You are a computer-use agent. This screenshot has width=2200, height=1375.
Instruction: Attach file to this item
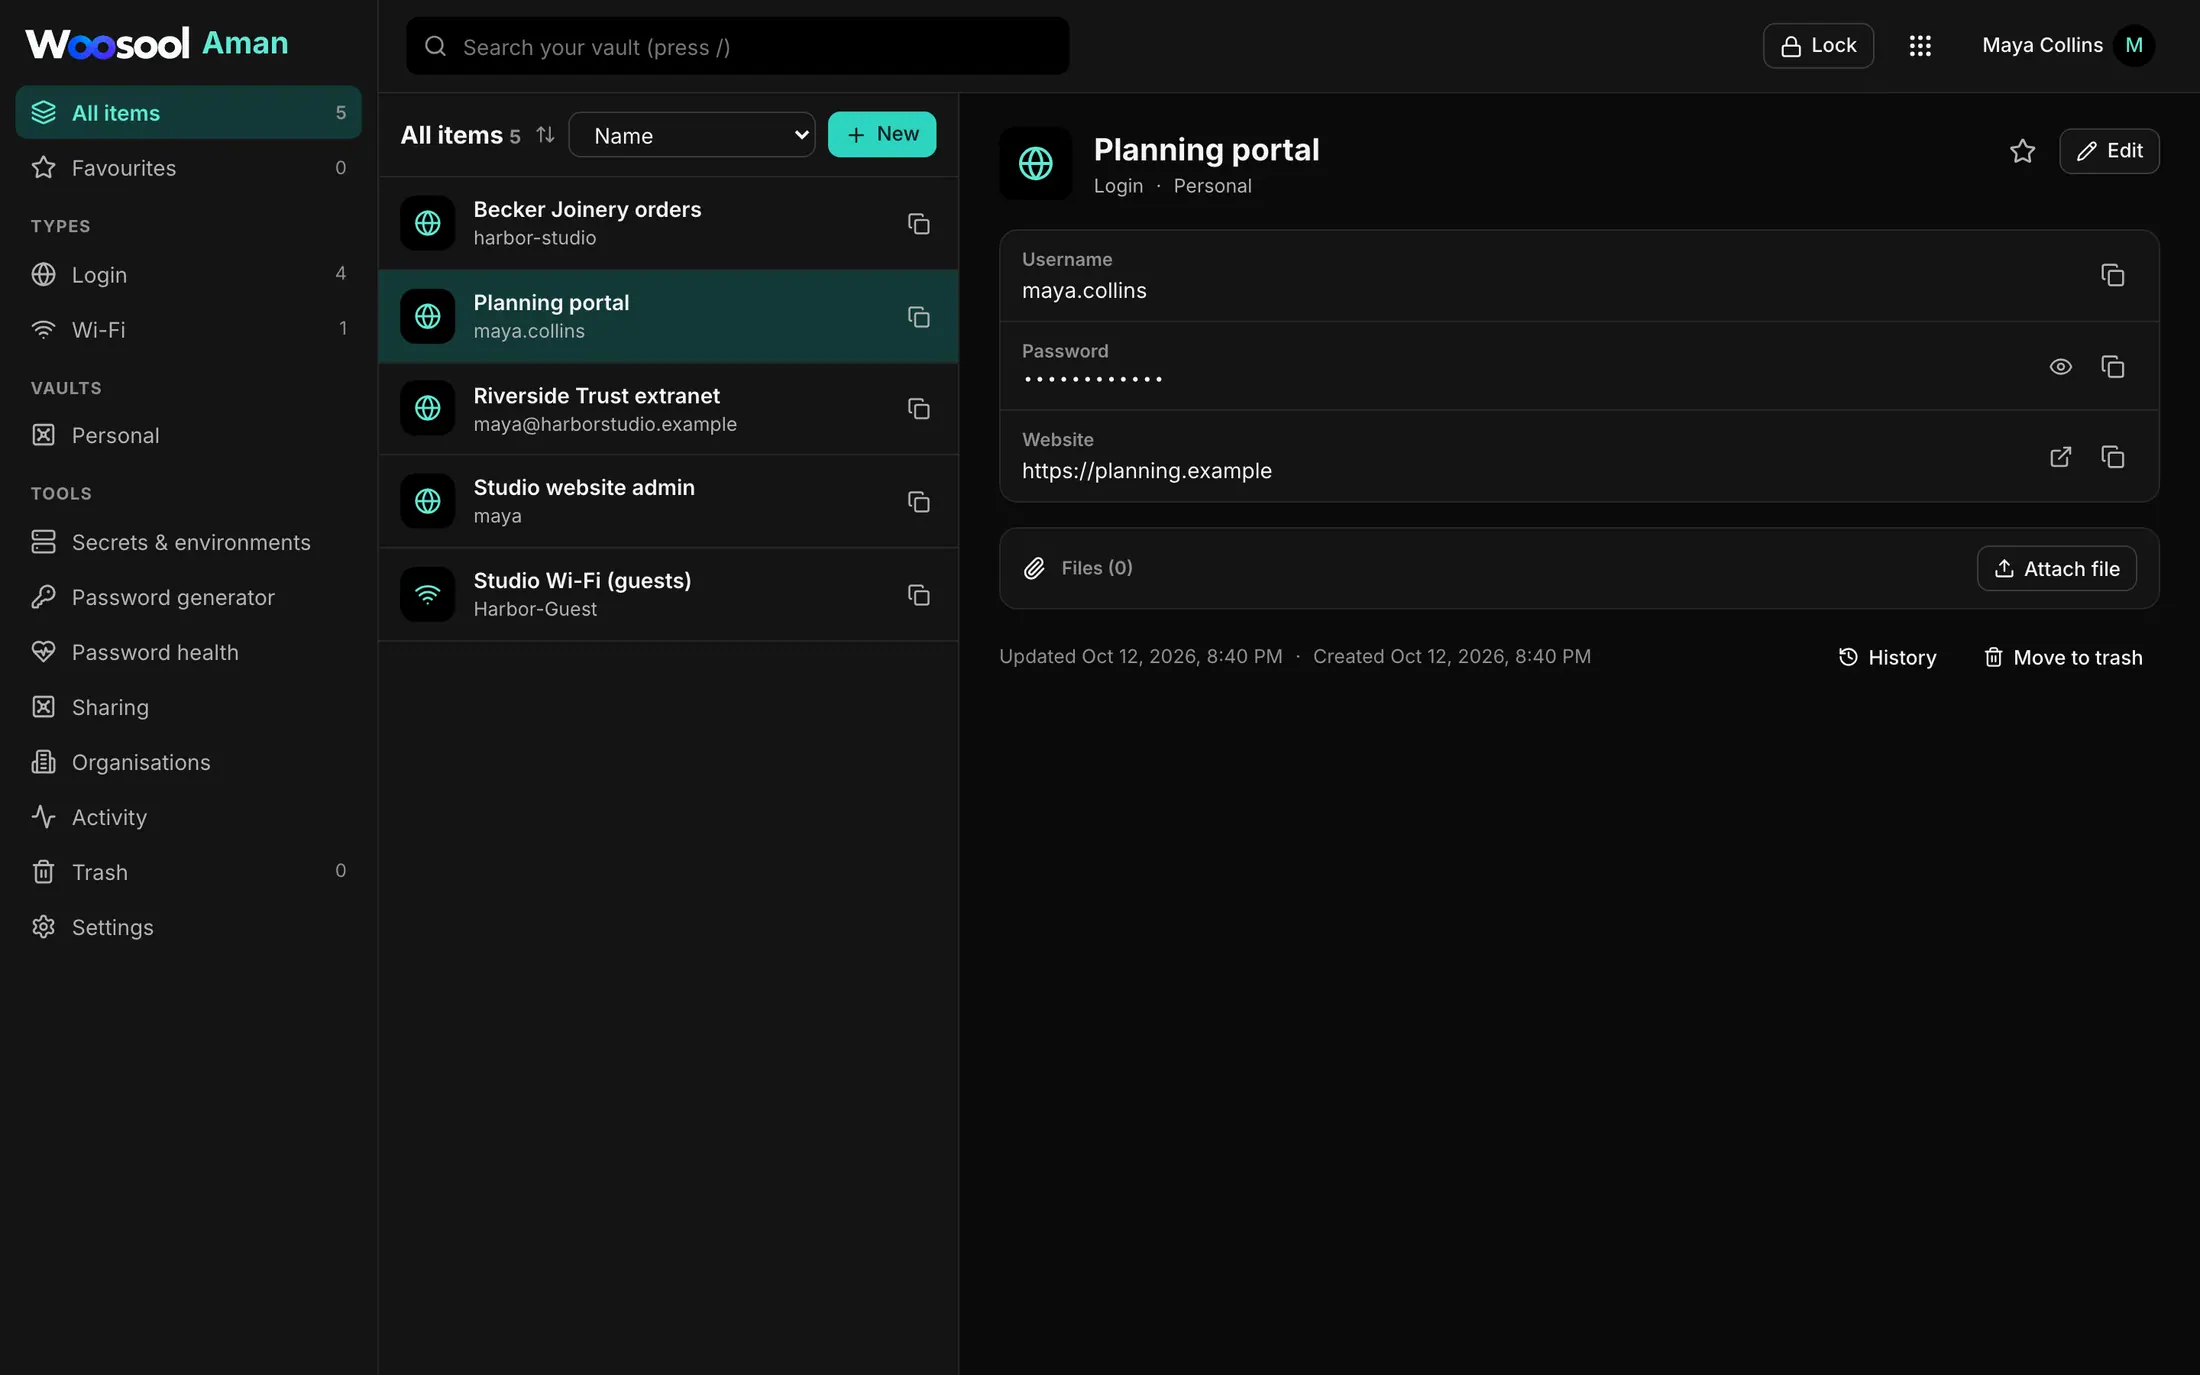click(2056, 569)
